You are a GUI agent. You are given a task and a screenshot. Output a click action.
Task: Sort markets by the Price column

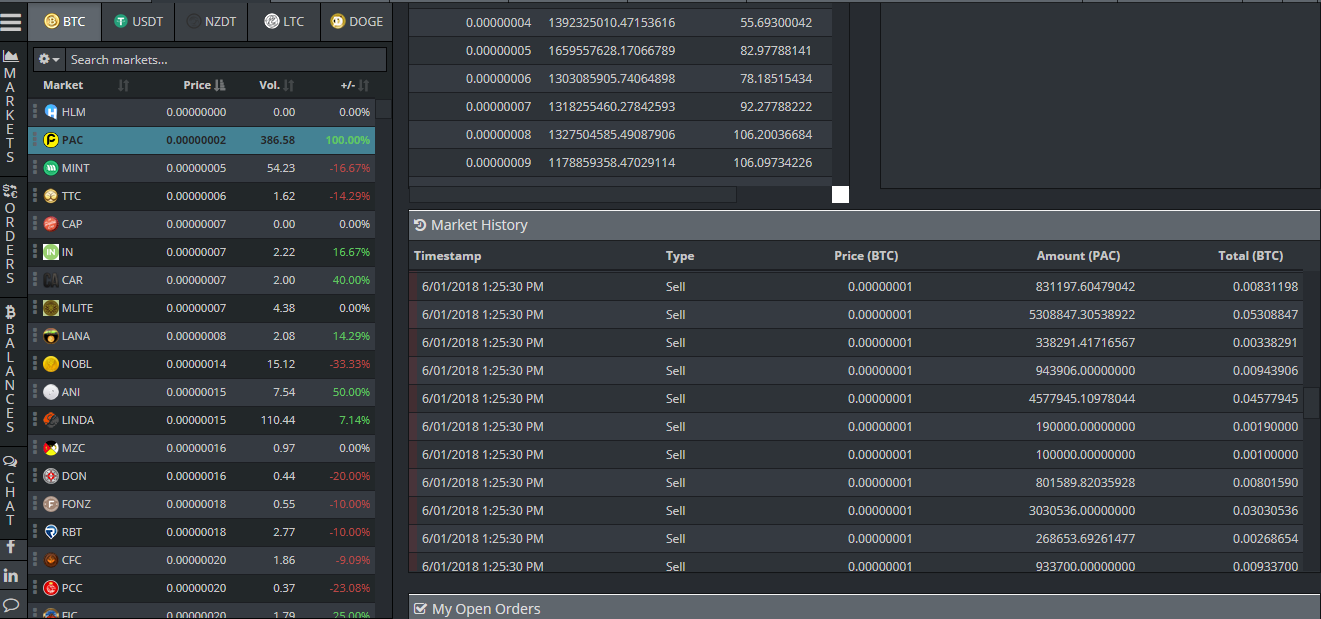pos(205,85)
